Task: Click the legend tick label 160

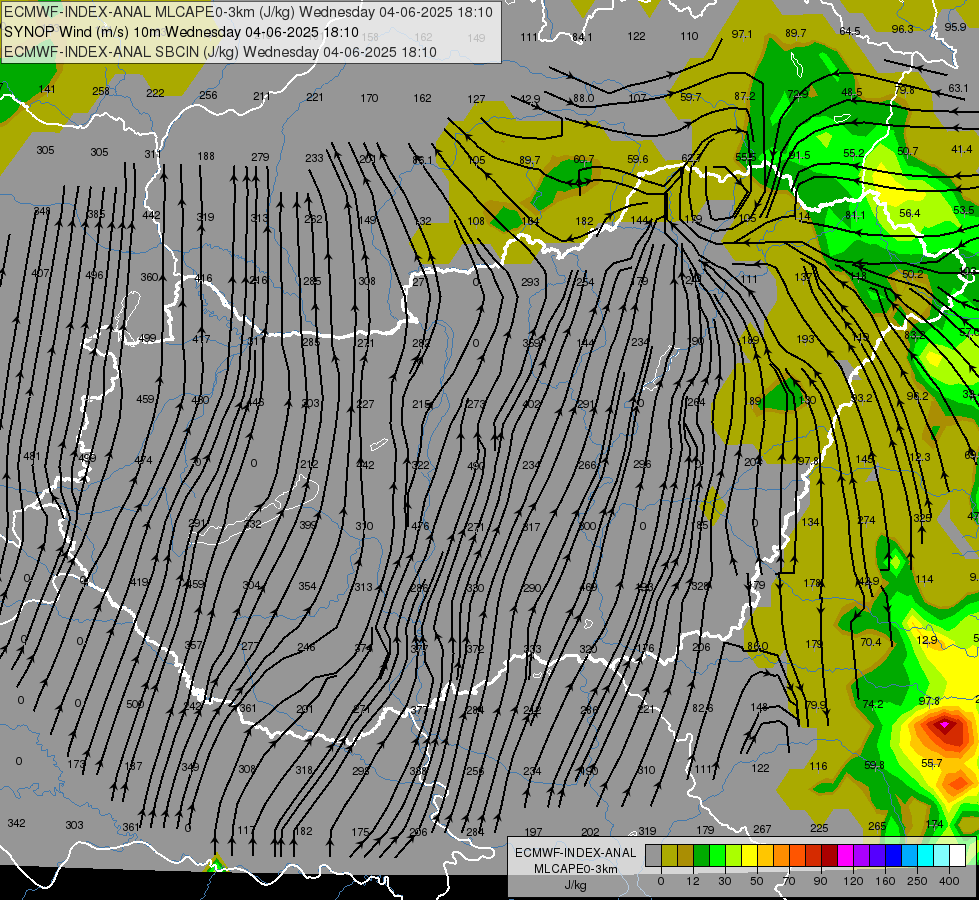Action: 885,881
